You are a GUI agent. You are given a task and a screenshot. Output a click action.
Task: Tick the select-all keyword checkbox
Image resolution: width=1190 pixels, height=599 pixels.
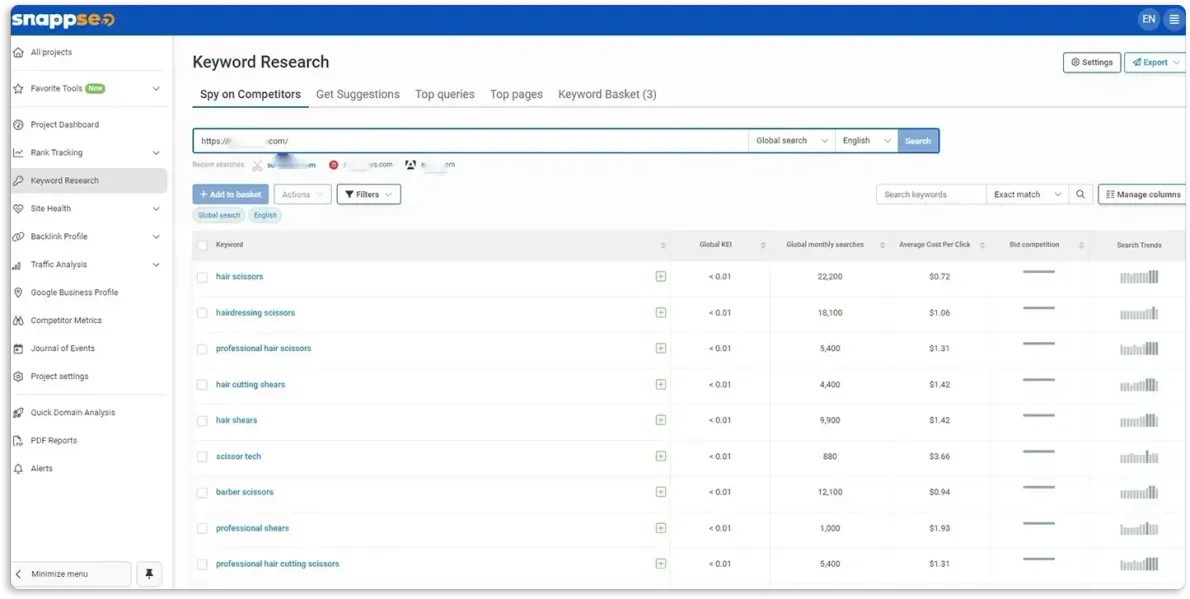coord(202,245)
